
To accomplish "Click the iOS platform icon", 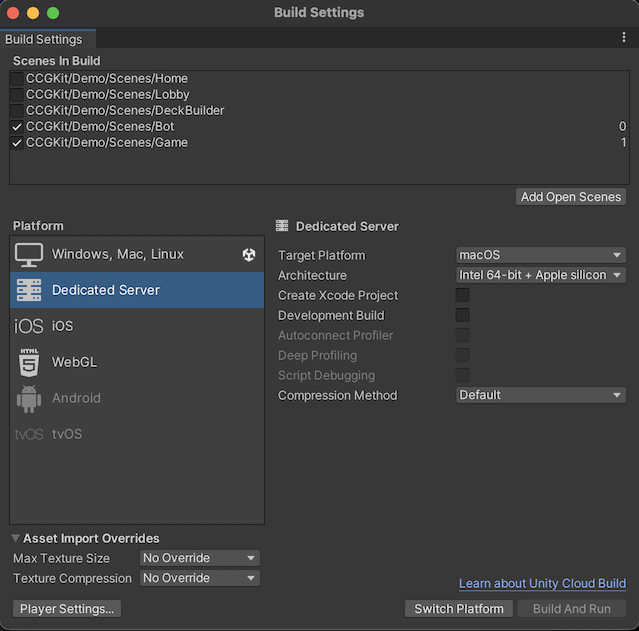I will 29,326.
